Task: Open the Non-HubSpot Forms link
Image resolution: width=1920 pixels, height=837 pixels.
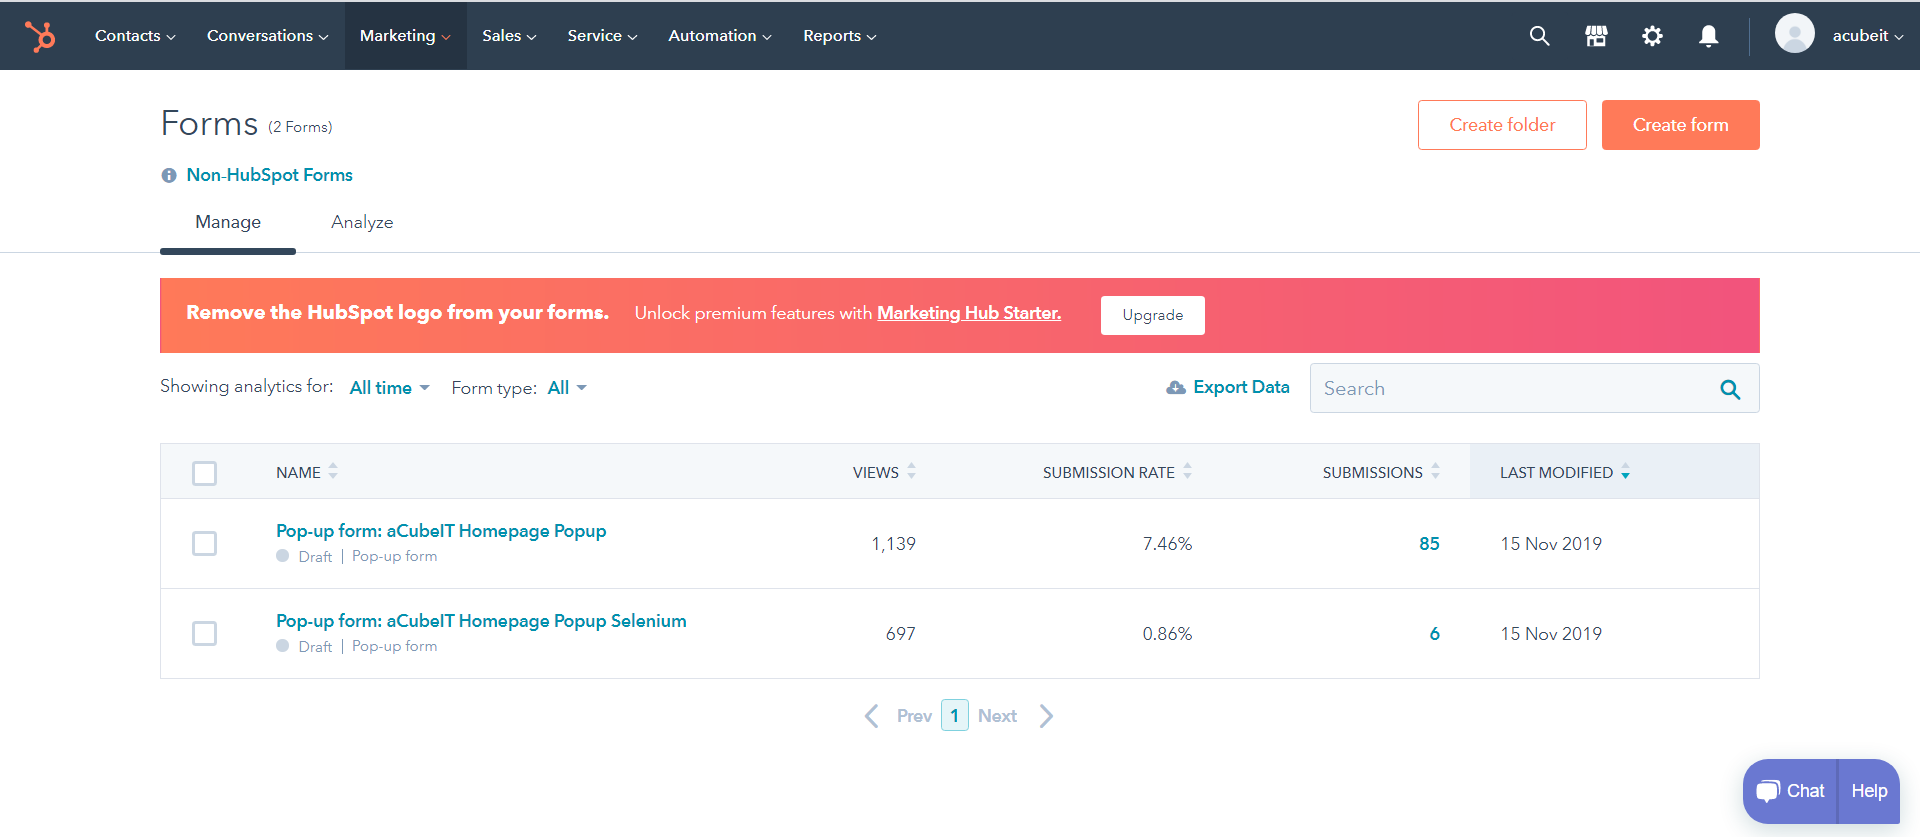Action: 269,175
